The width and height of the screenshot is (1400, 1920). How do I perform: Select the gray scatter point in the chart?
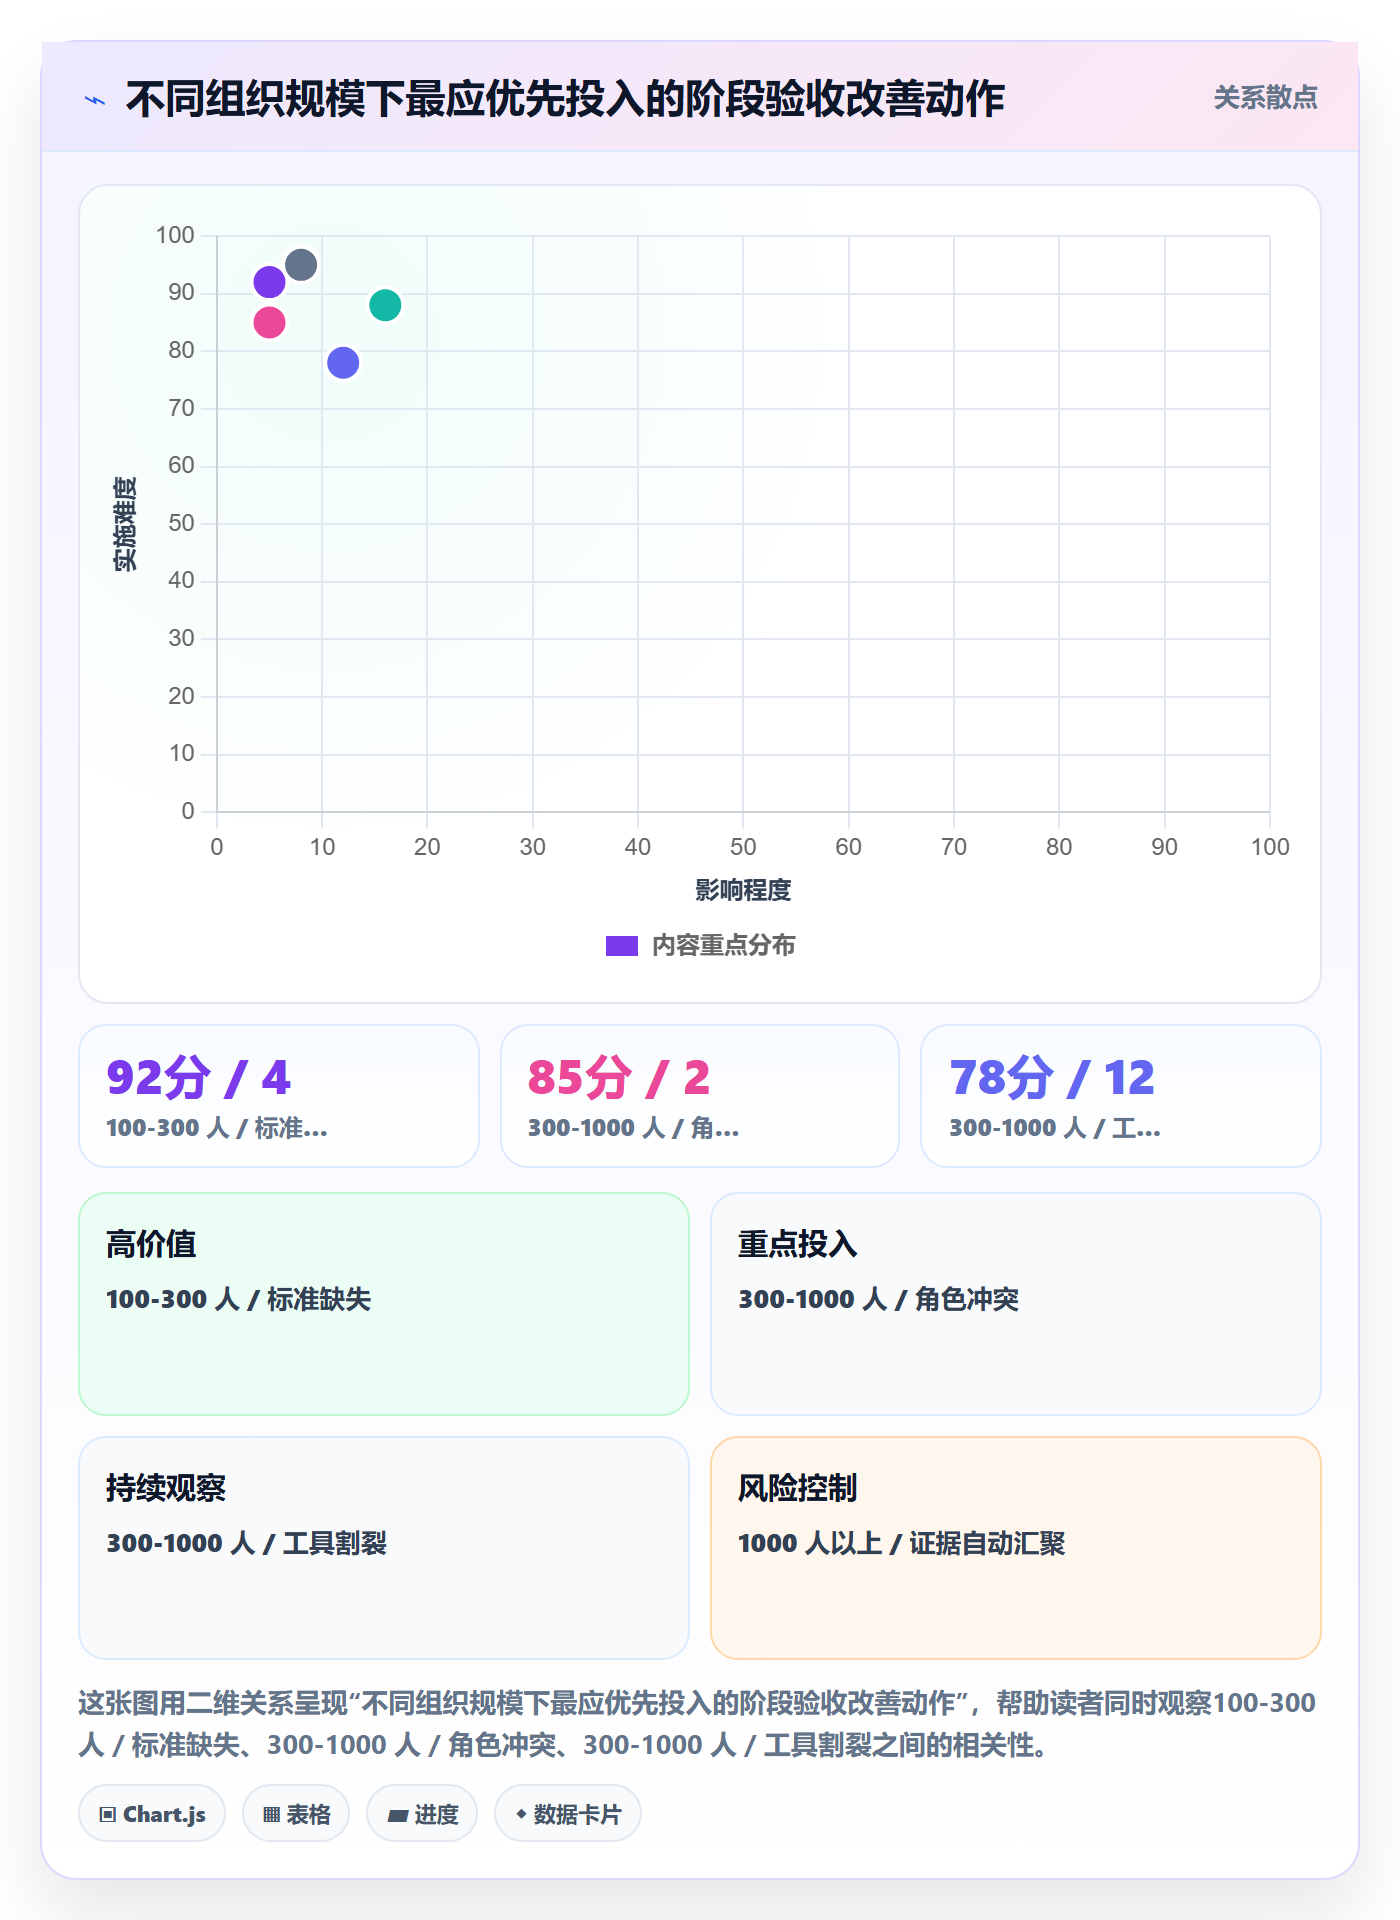[301, 265]
